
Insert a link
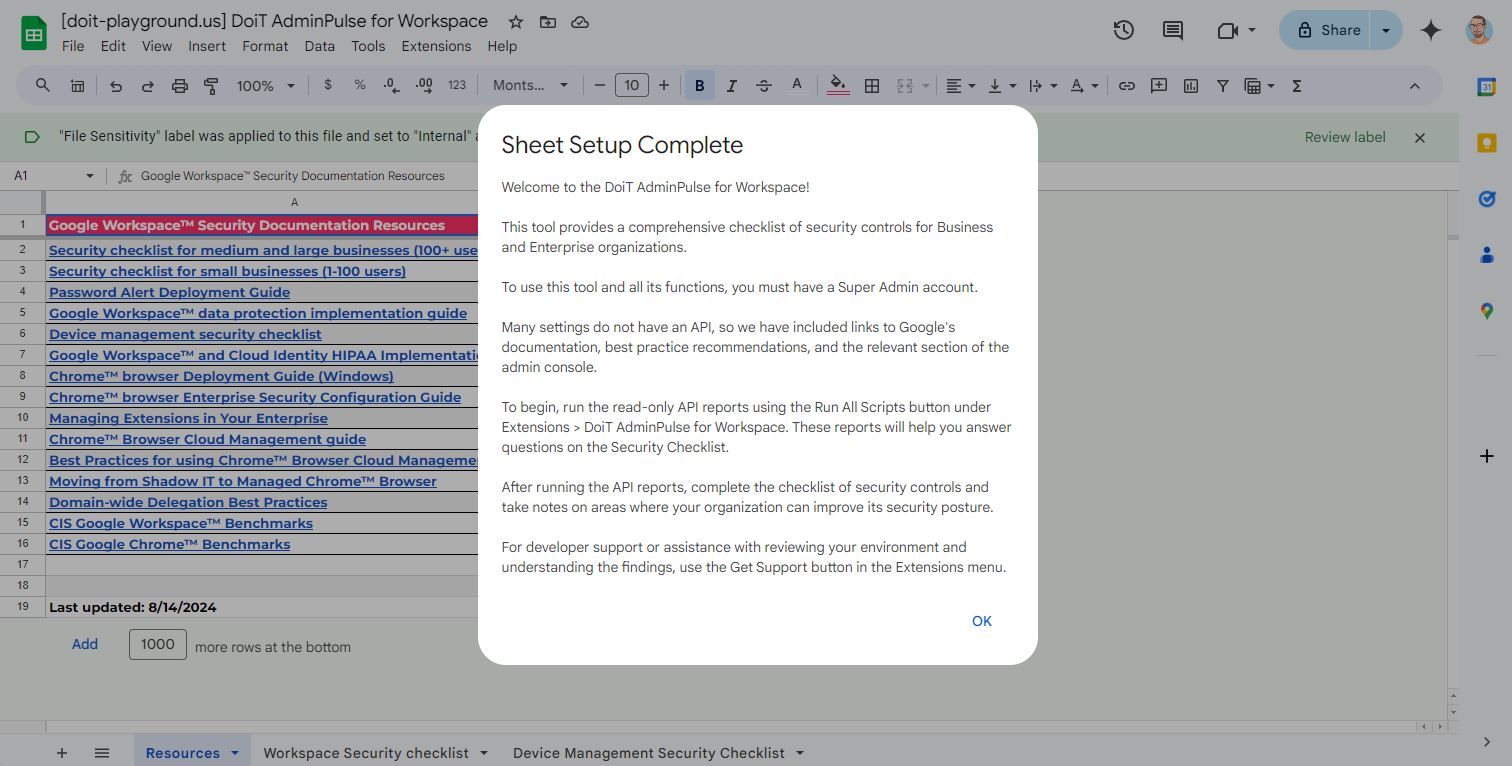(1127, 86)
